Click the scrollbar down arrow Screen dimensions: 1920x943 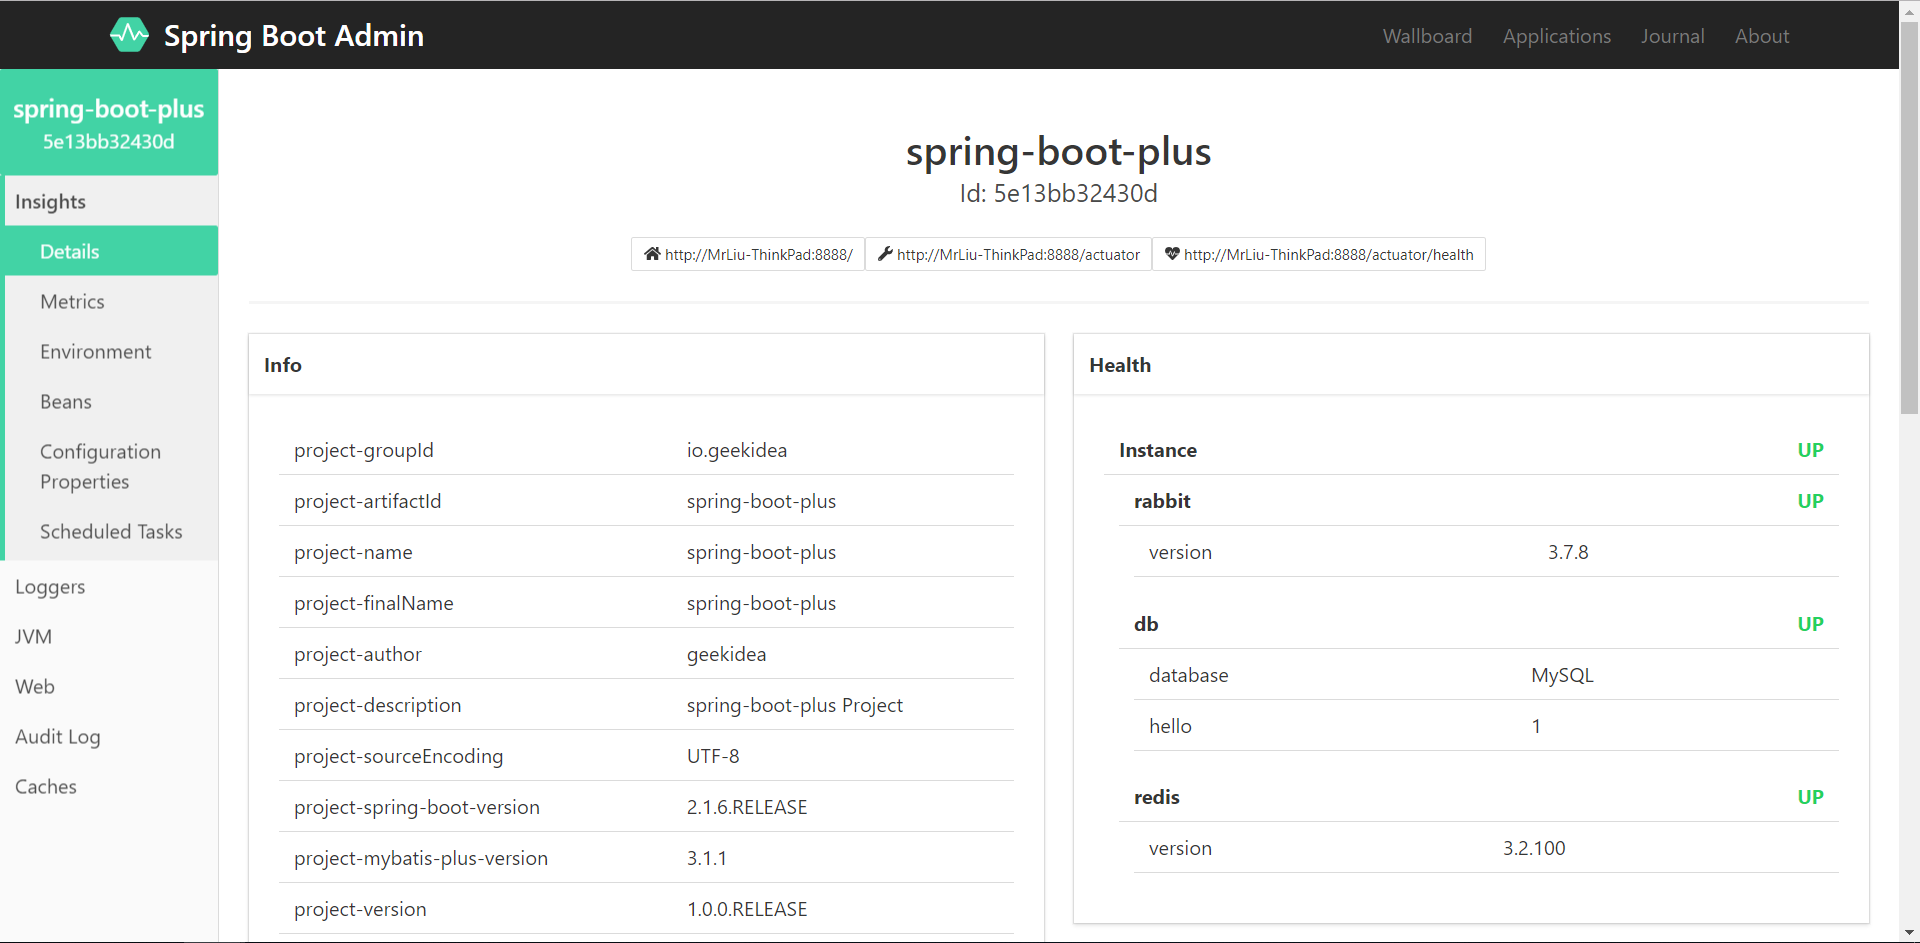click(x=1909, y=933)
